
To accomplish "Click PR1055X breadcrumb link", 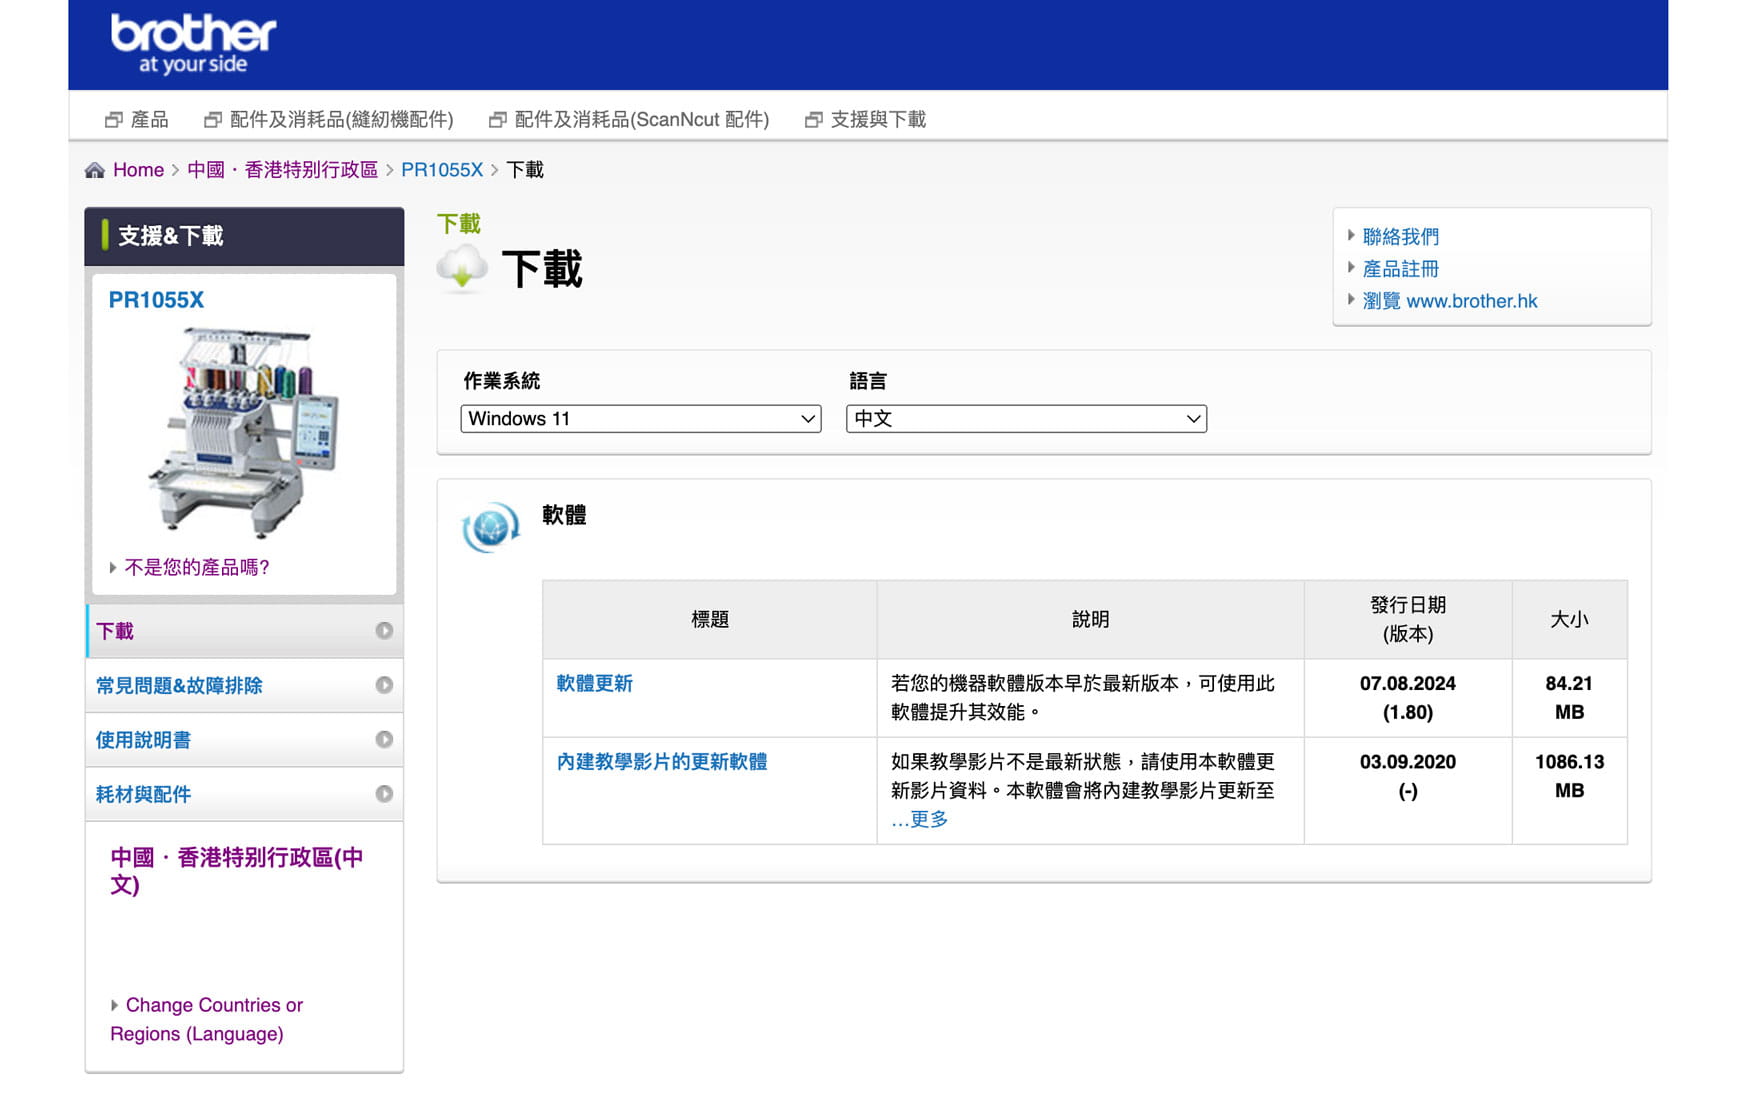I will tap(442, 170).
